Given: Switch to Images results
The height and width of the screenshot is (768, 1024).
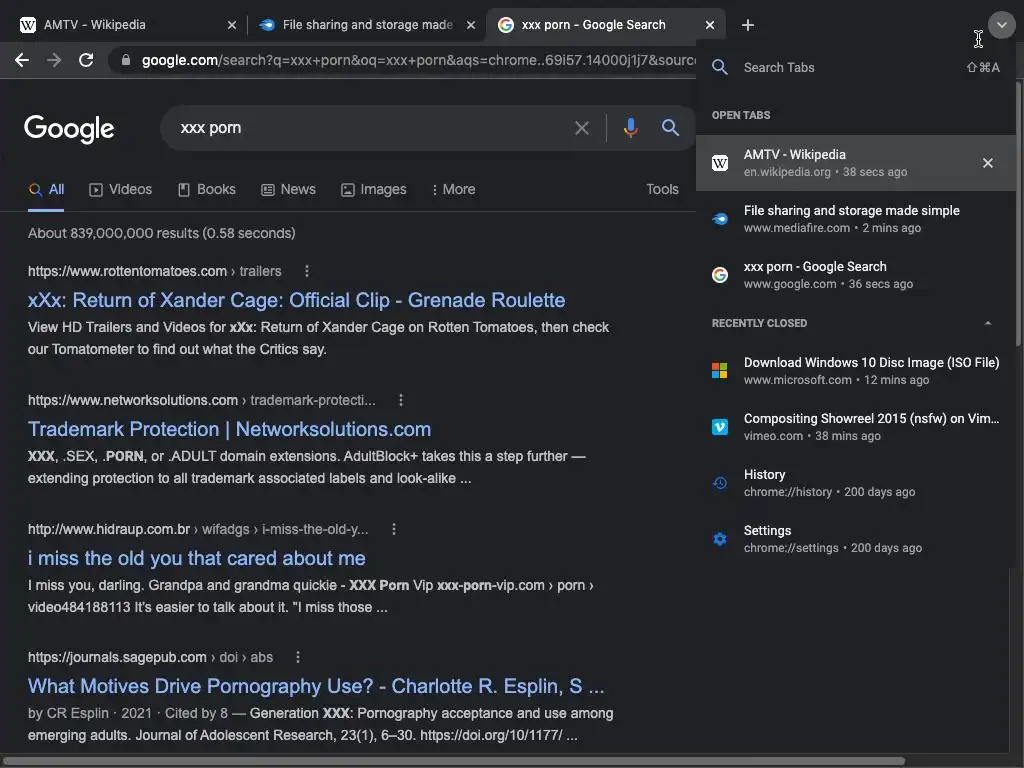Looking at the screenshot, I should tap(374, 189).
